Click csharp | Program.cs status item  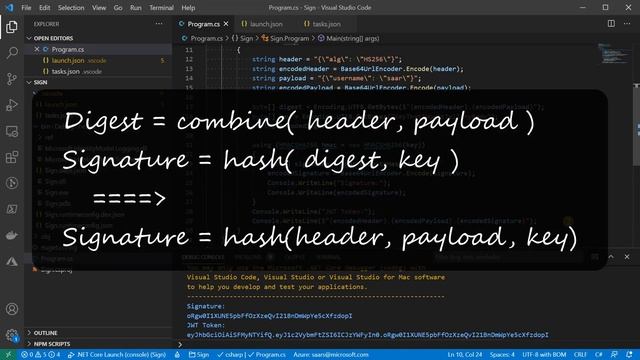tap(251, 354)
